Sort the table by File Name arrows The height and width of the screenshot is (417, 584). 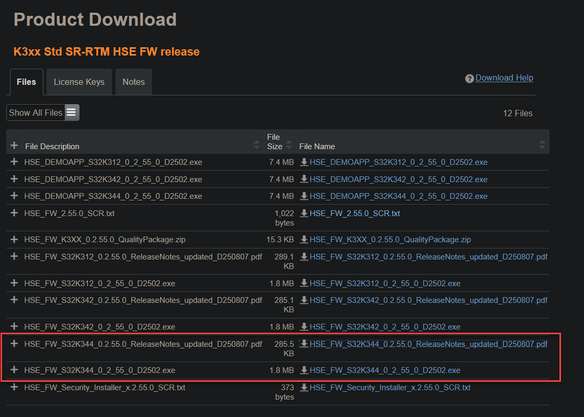coord(542,145)
